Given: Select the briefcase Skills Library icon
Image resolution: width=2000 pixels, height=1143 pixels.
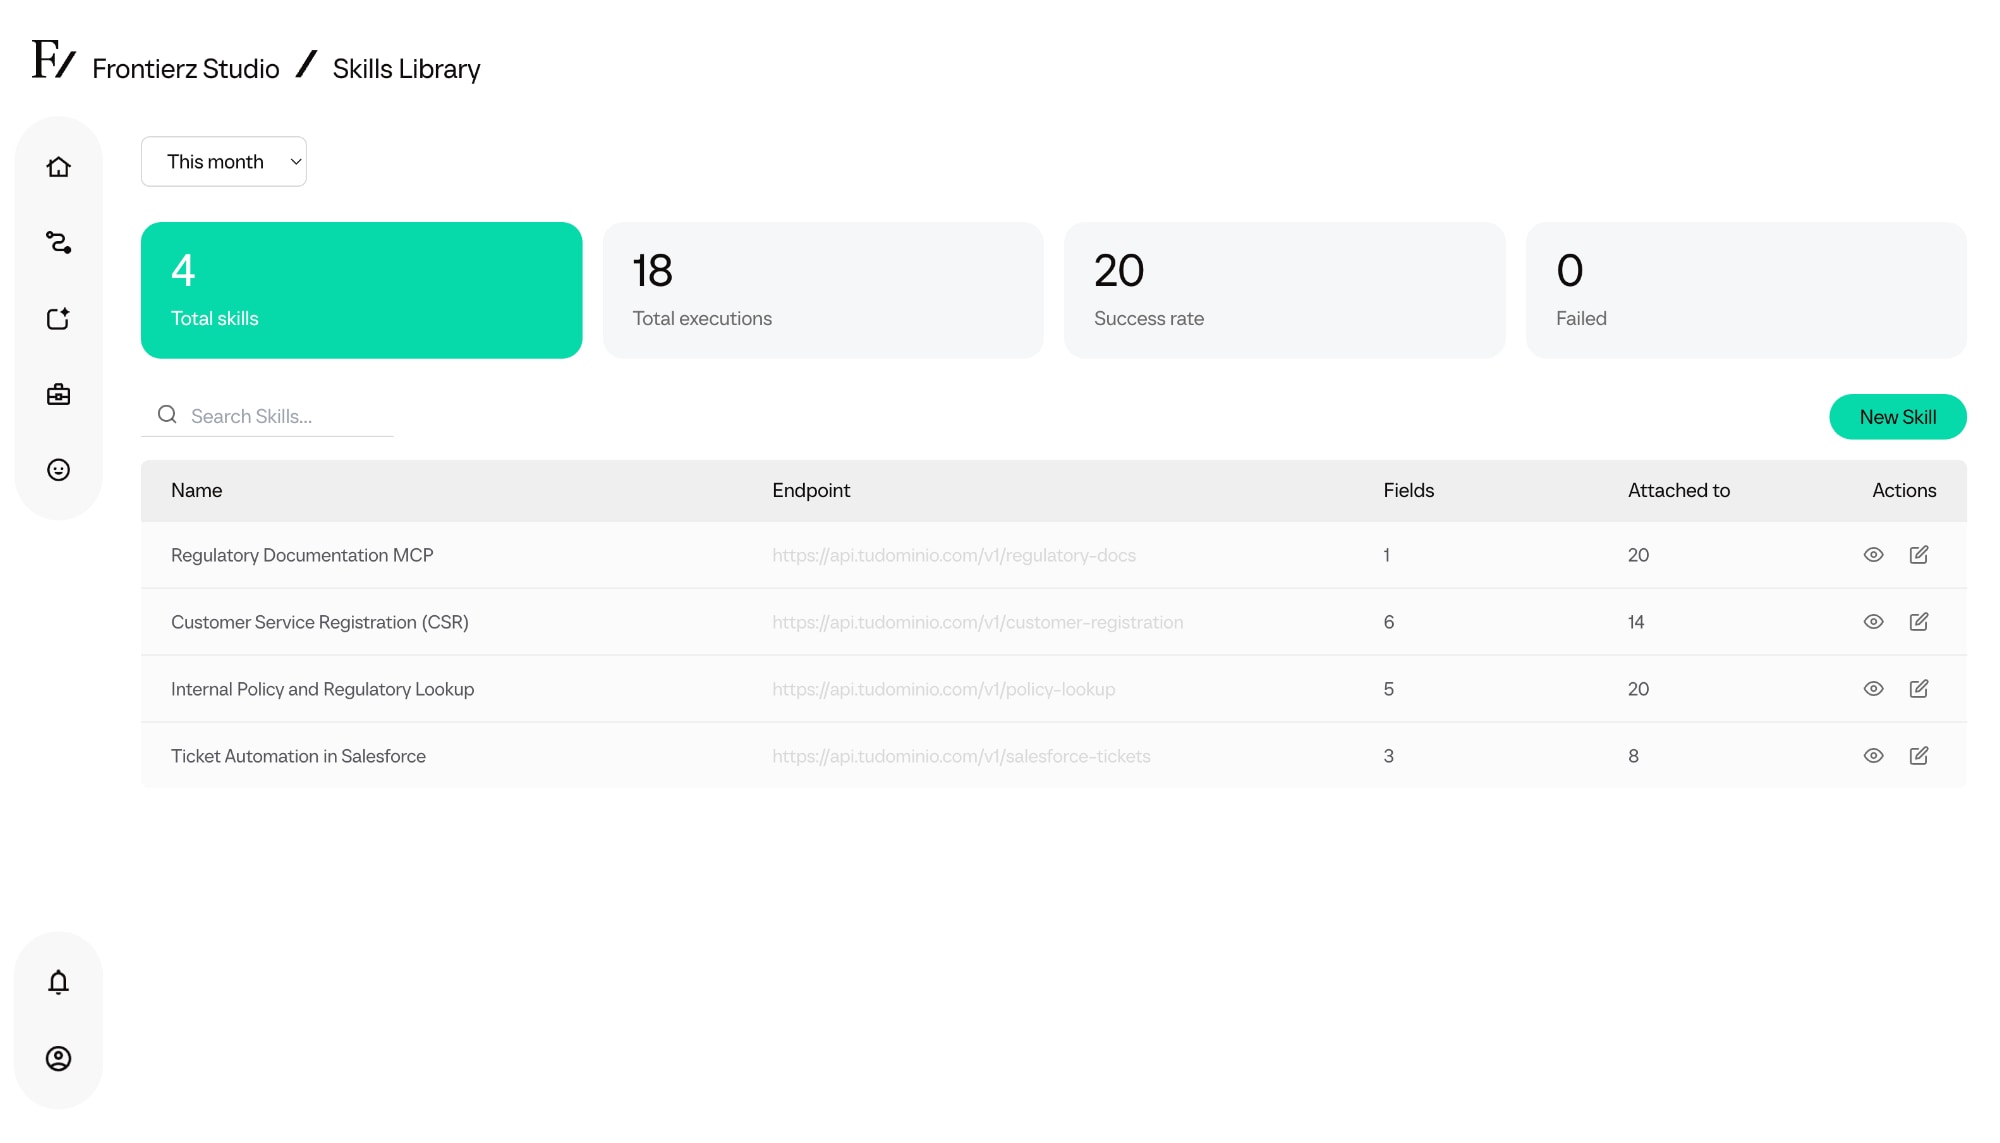Looking at the screenshot, I should click(59, 394).
